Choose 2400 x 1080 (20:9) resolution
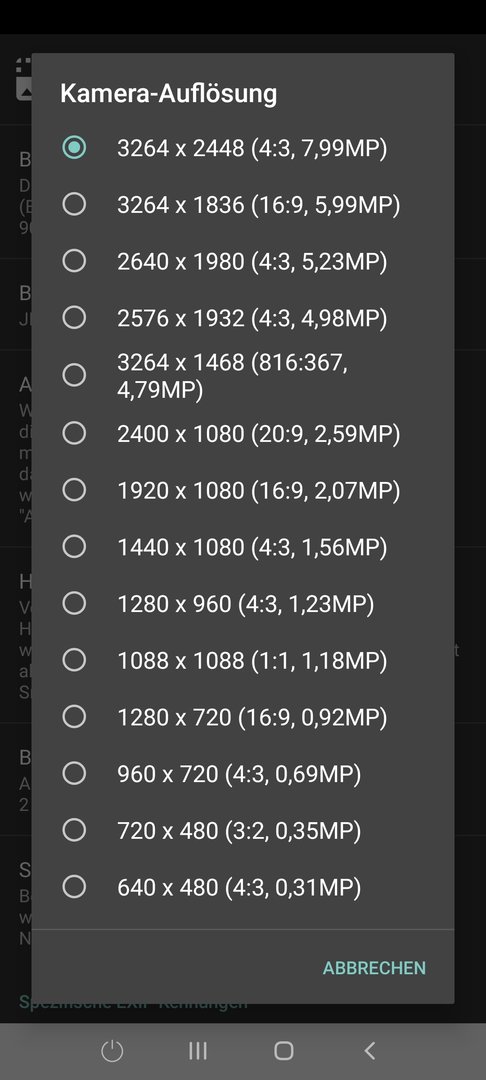This screenshot has height=1080, width=486. point(243,433)
